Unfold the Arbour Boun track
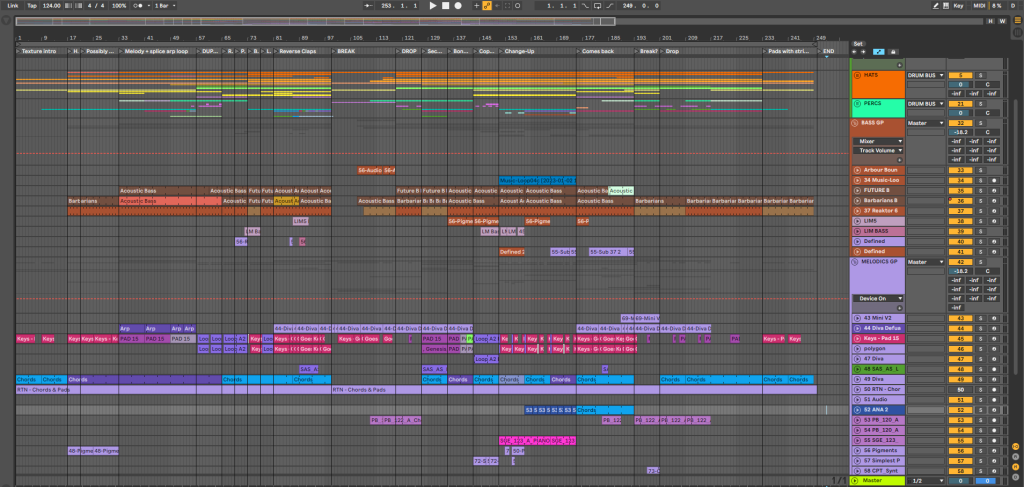Viewport: 1024px width, 487px height. 857,170
